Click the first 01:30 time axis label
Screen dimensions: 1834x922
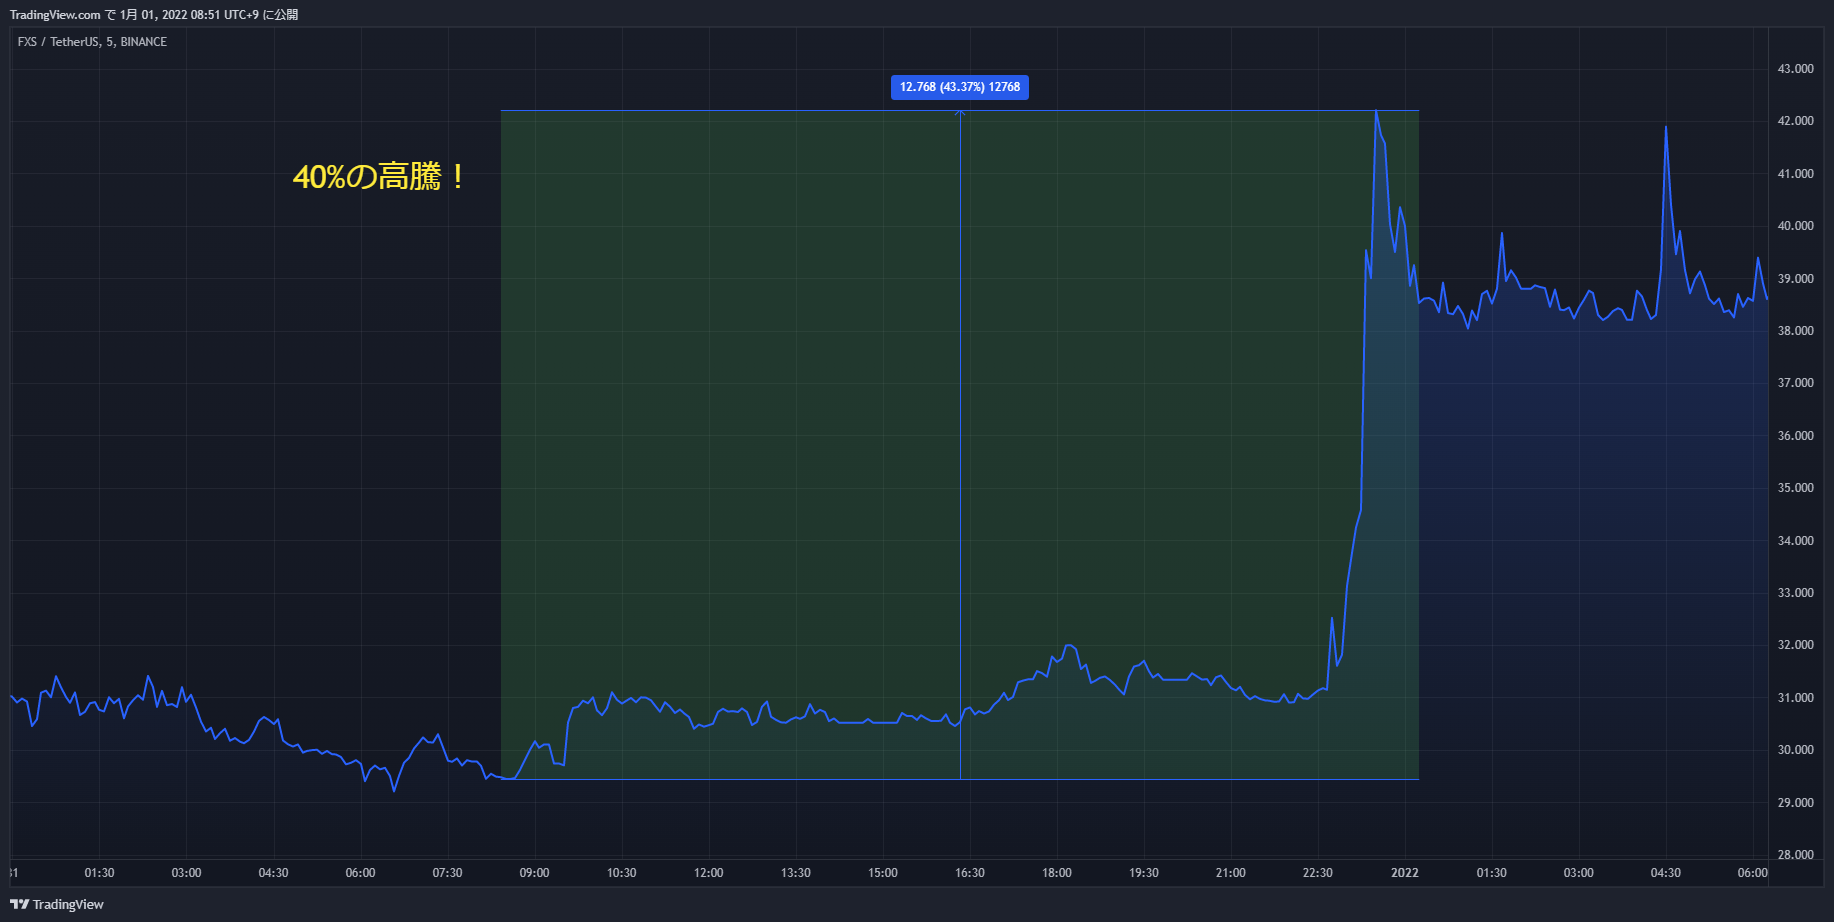(99, 873)
